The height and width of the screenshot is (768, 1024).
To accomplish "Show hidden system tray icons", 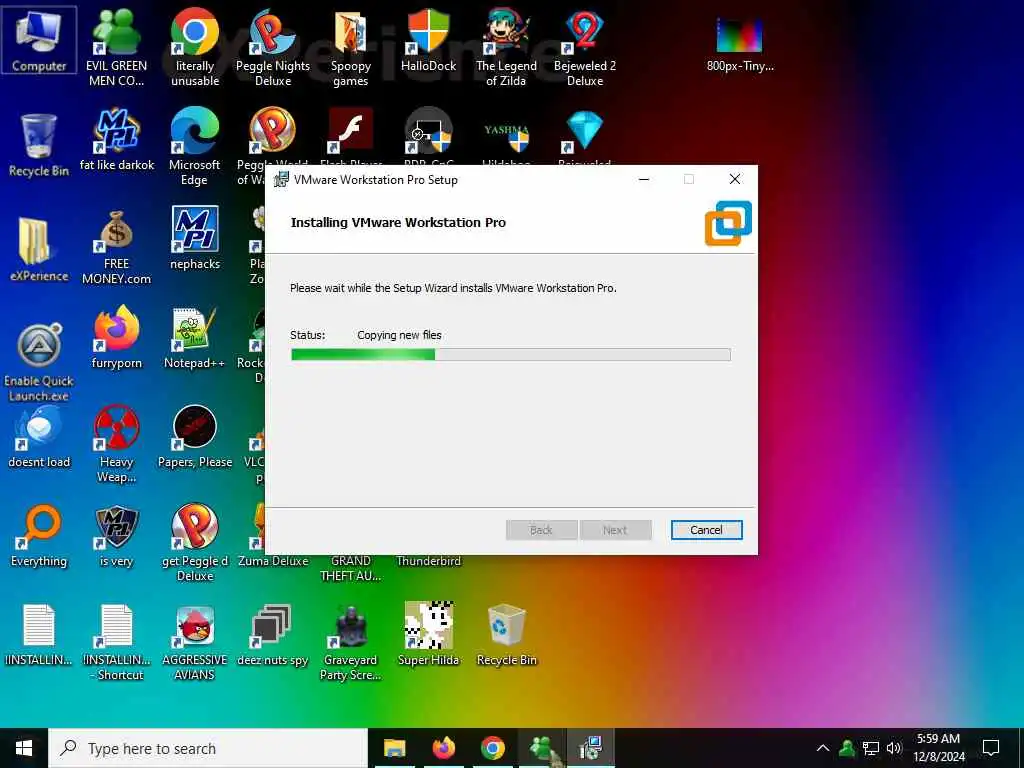I will click(x=823, y=748).
